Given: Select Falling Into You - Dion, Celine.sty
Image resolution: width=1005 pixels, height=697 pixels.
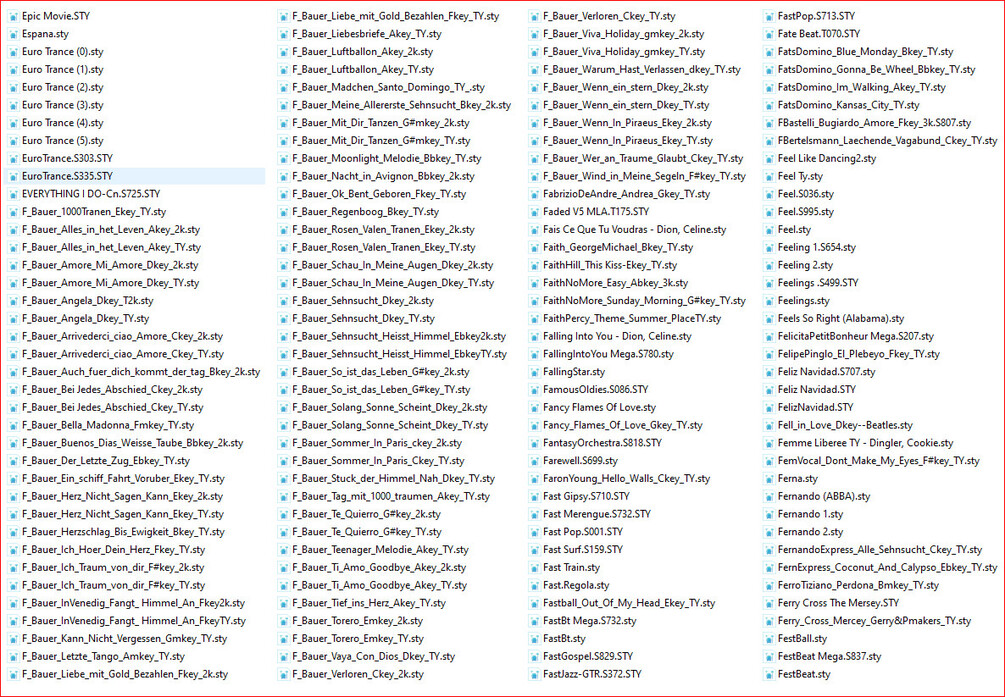Looking at the screenshot, I should coord(617,336).
